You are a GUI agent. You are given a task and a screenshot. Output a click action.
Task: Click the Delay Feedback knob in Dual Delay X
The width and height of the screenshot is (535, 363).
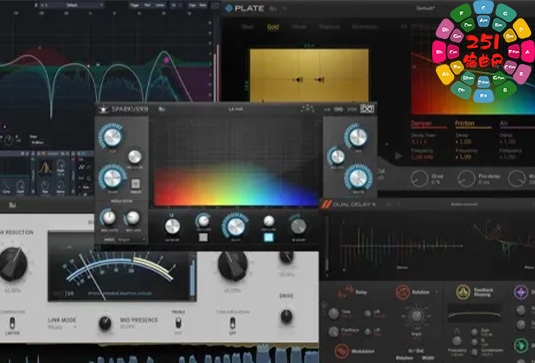point(333,332)
